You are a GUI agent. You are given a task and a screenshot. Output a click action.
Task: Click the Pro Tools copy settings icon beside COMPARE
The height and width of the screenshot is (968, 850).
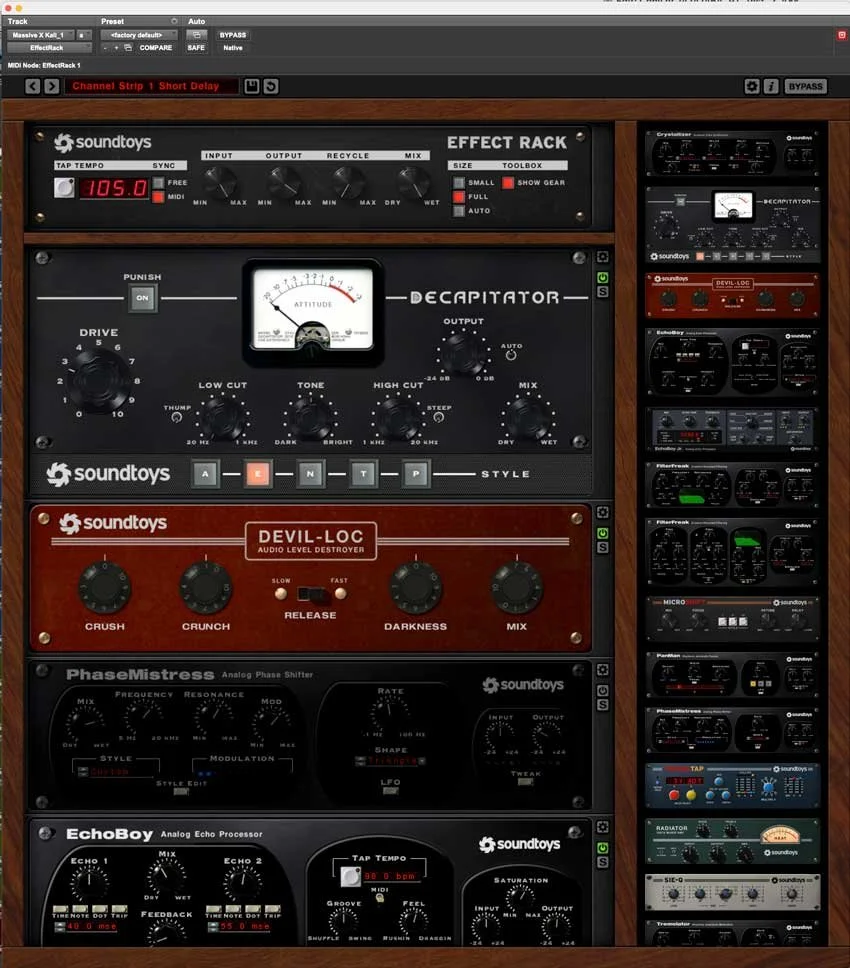(x=128, y=48)
